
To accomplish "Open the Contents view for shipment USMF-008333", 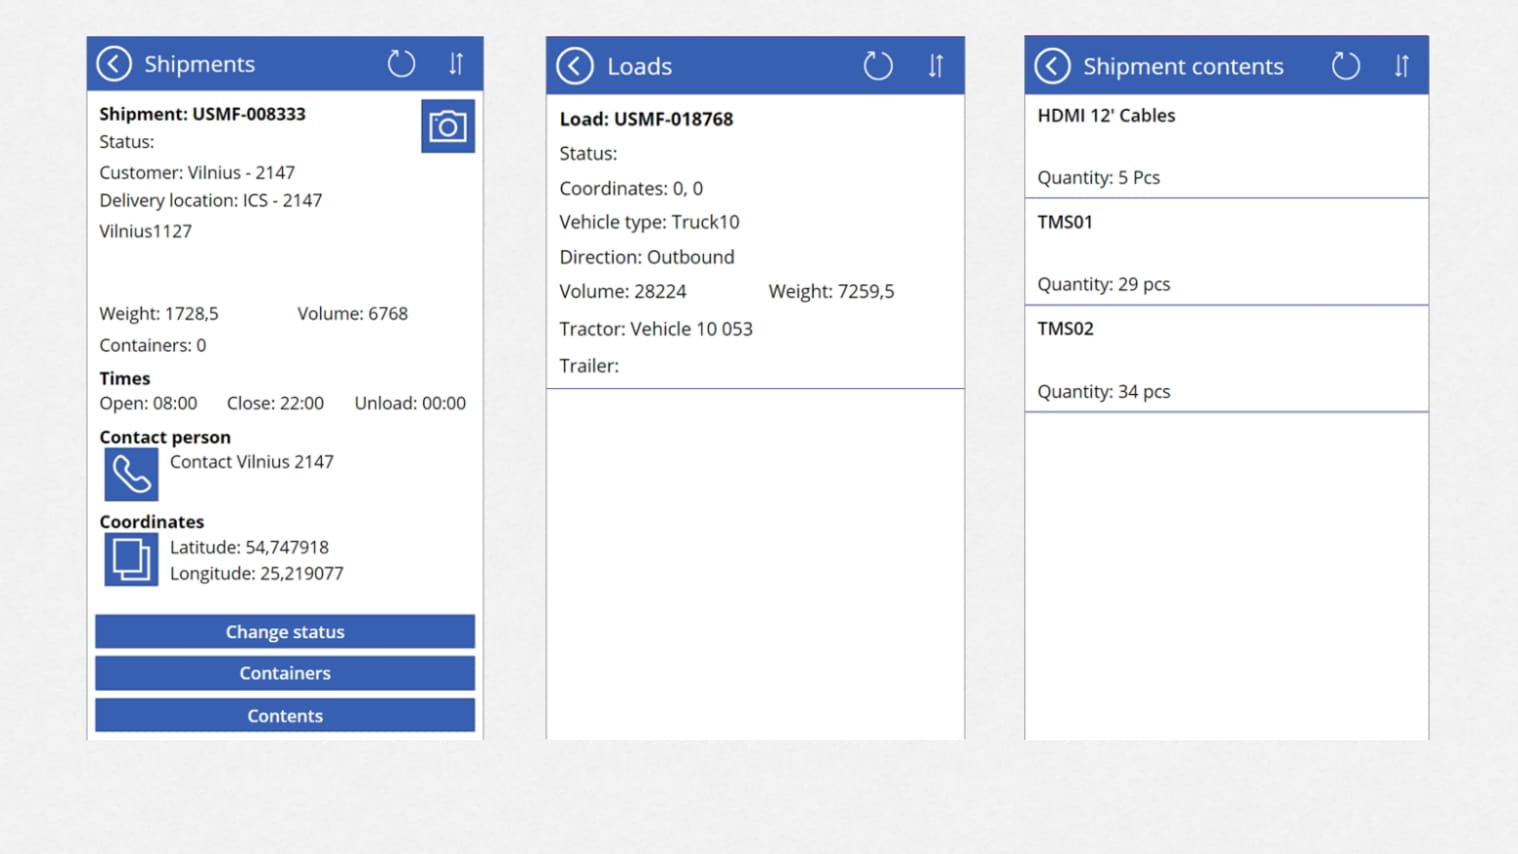I will (x=285, y=715).
